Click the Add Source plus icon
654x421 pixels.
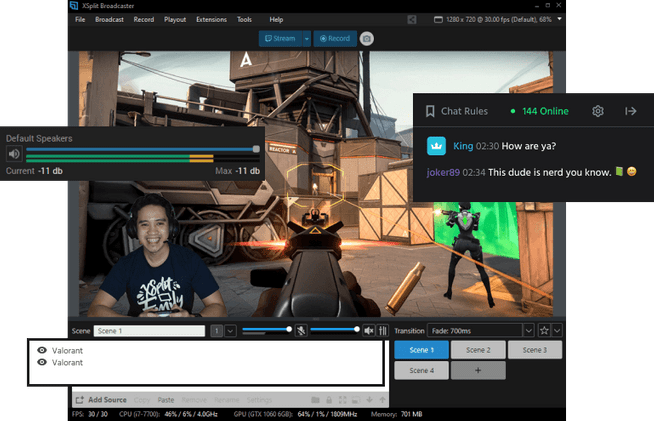tap(80, 400)
